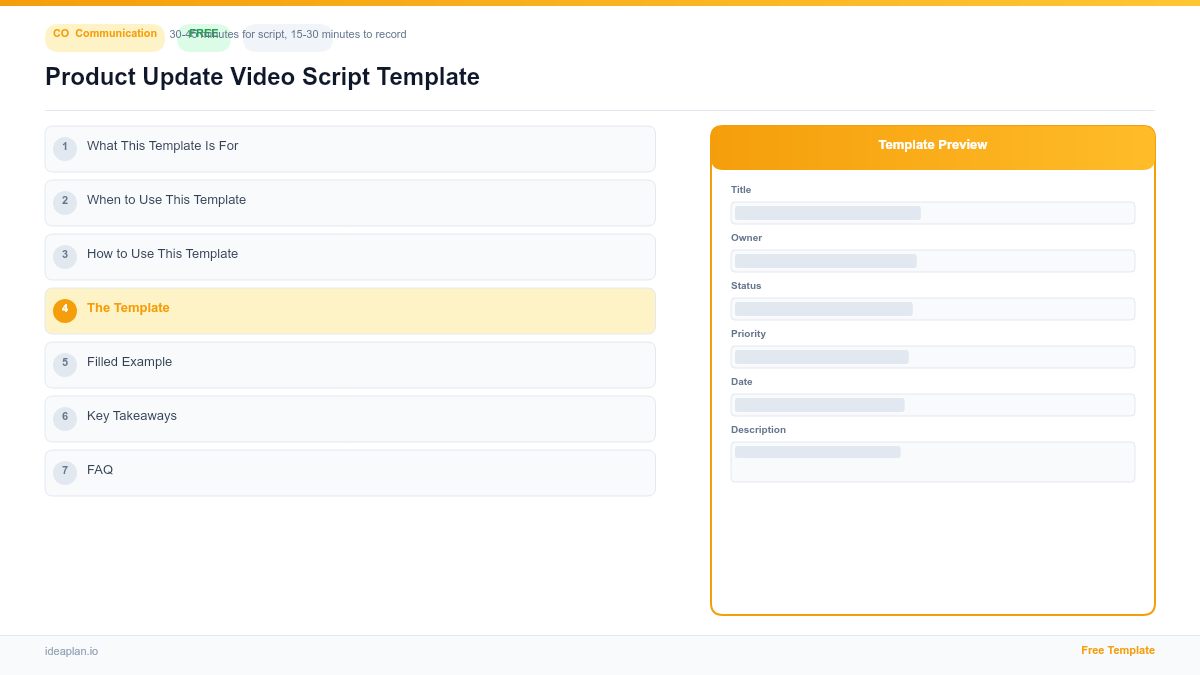Click the 'Template Preview' header
1200x675 pixels.
tap(933, 147)
